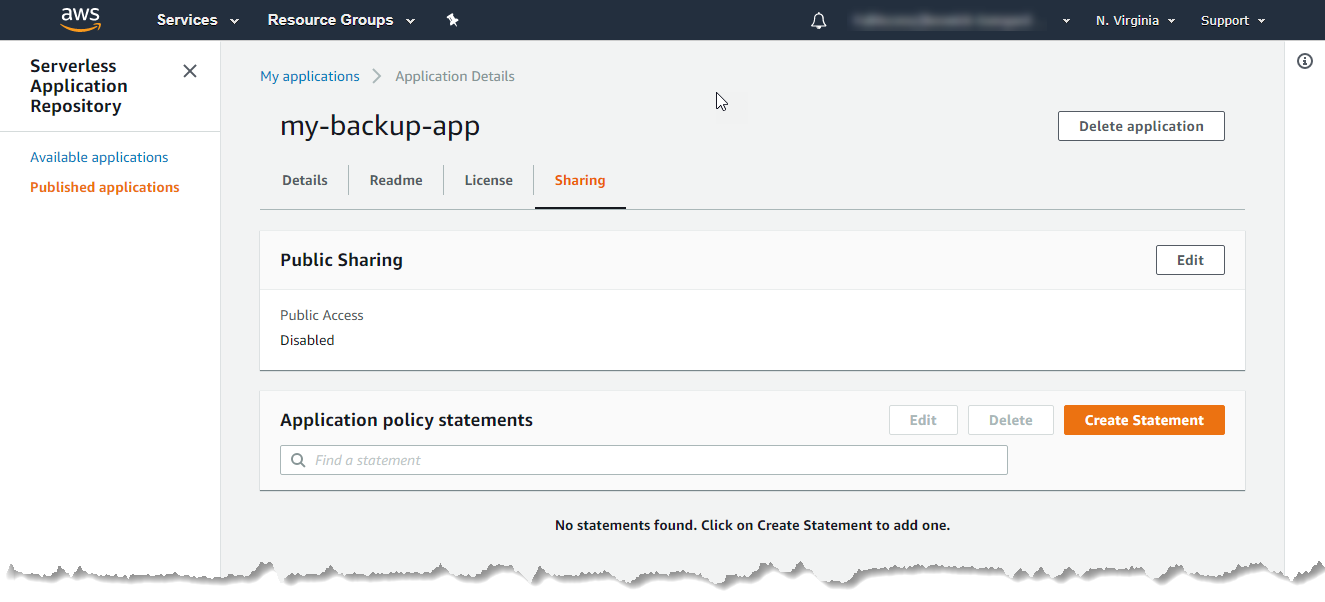Screen dimensions: 1325x602
Task: Click the Delete application button
Action: 1141,126
